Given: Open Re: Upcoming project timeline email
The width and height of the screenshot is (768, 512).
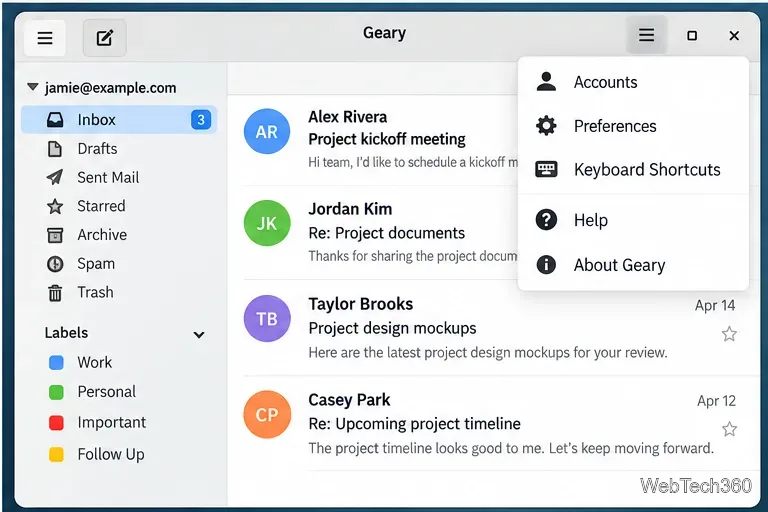Looking at the screenshot, I should [414, 424].
